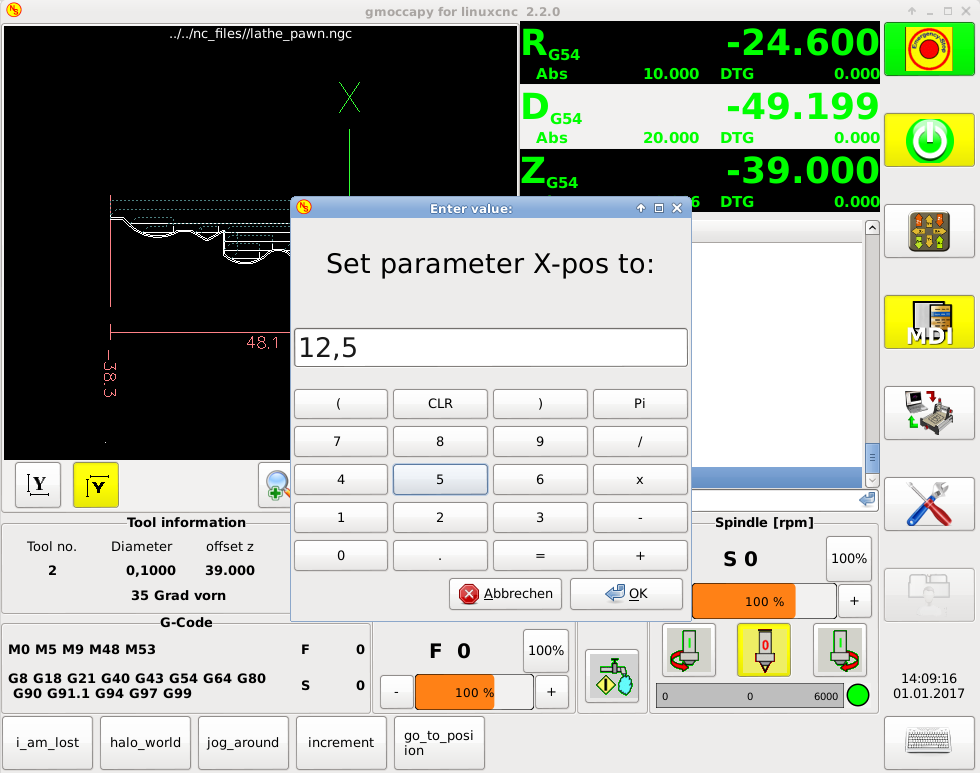Click the yellow Y view button
Image resolution: width=980 pixels, height=773 pixels.
(x=96, y=485)
